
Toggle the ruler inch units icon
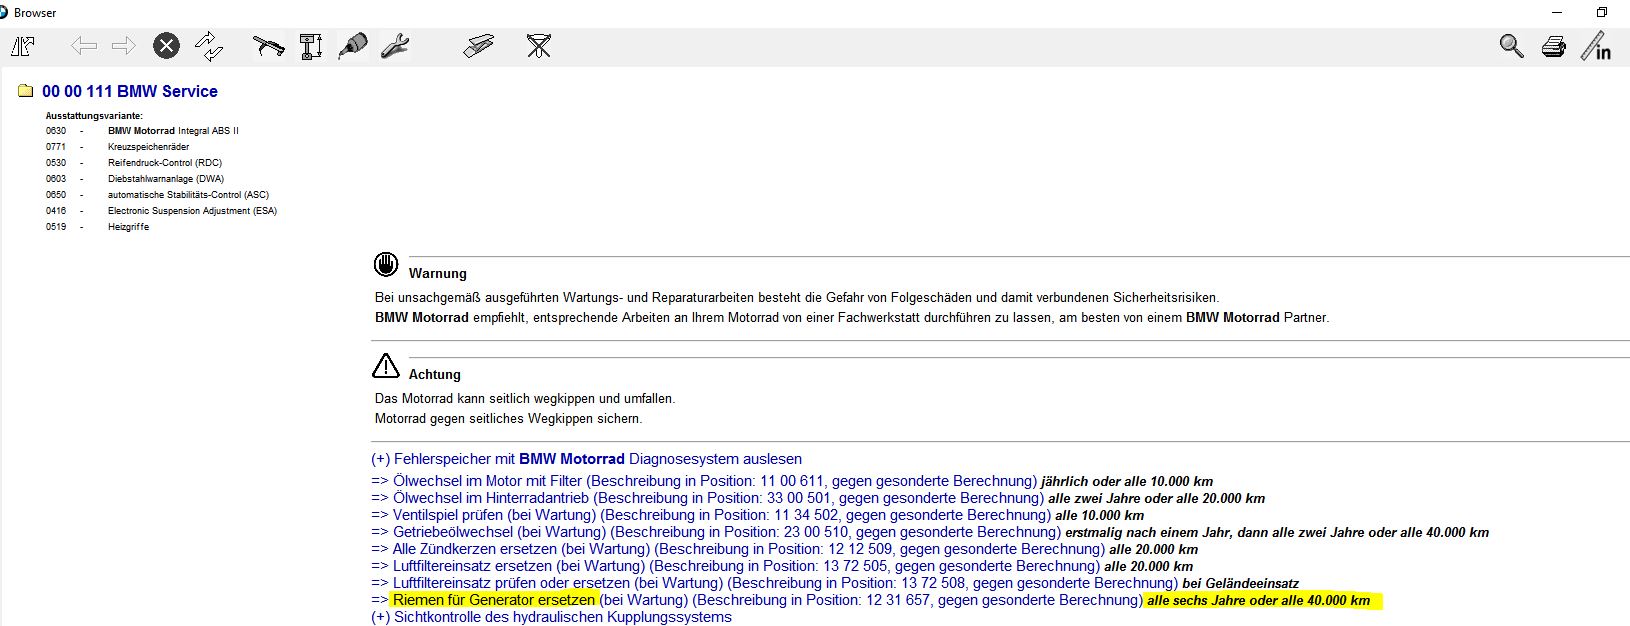(1596, 46)
